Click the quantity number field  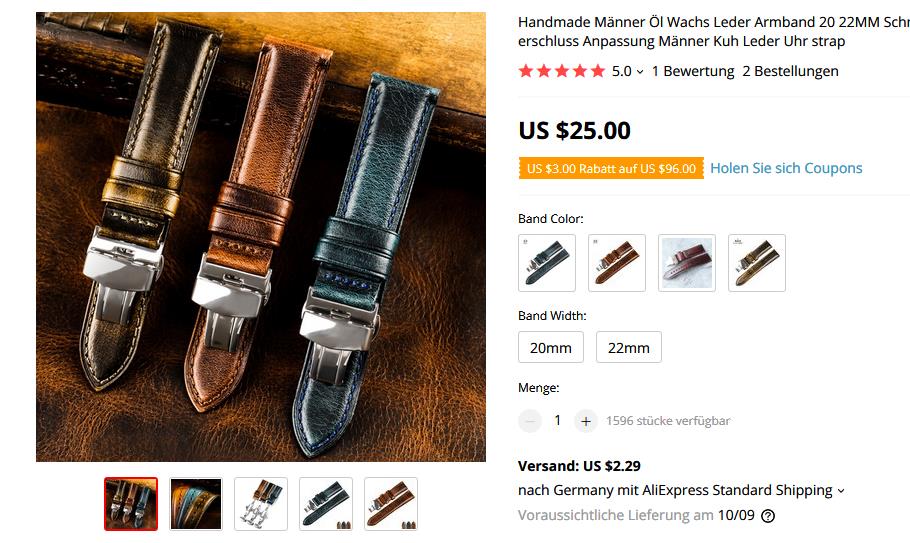tap(558, 421)
